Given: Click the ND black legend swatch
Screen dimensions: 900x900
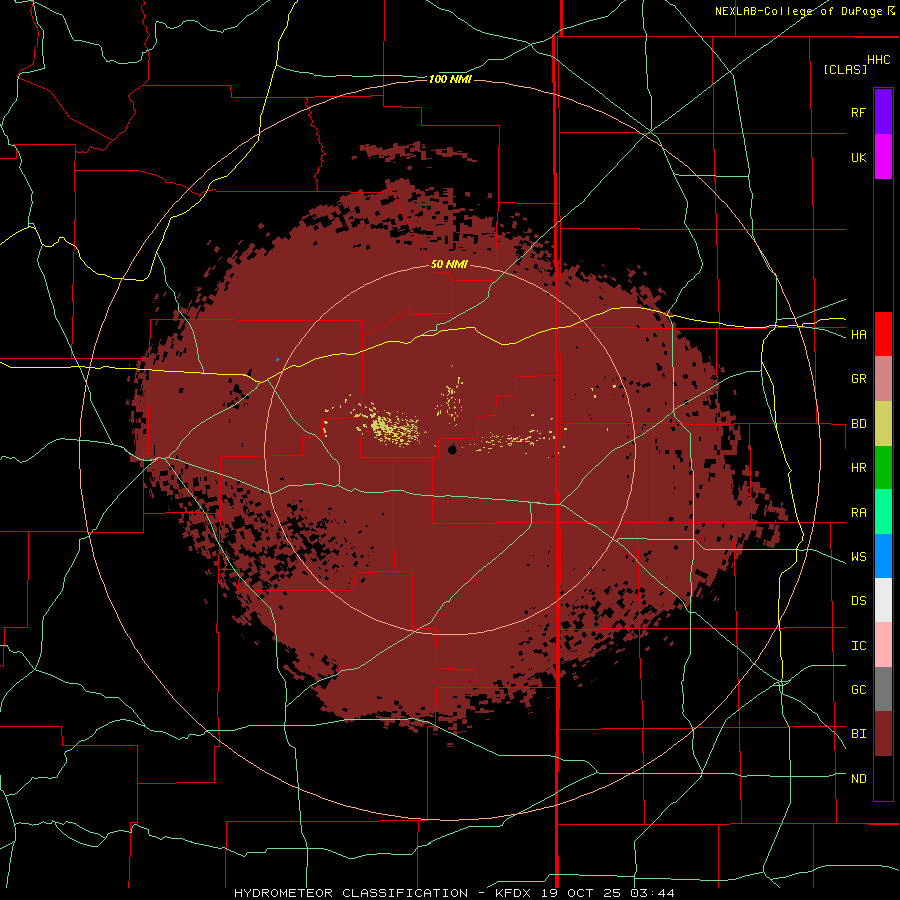Looking at the screenshot, I should (883, 778).
